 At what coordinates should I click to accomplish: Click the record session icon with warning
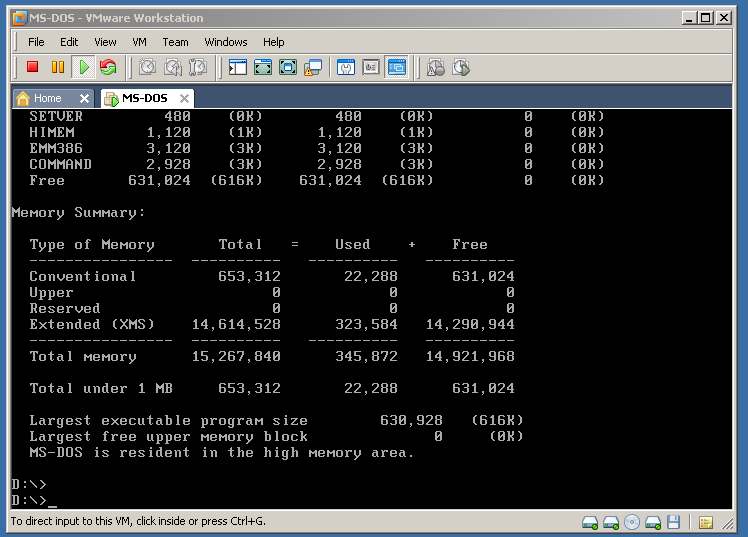(x=436, y=67)
